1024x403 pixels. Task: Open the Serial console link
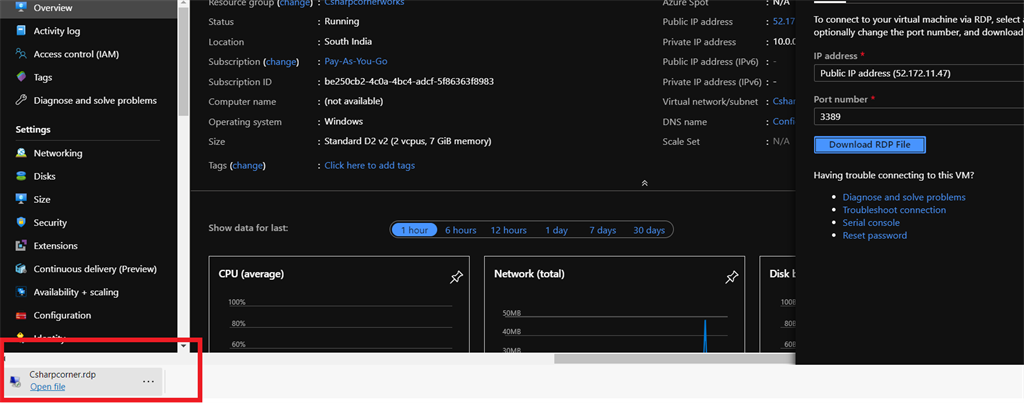[x=871, y=223]
